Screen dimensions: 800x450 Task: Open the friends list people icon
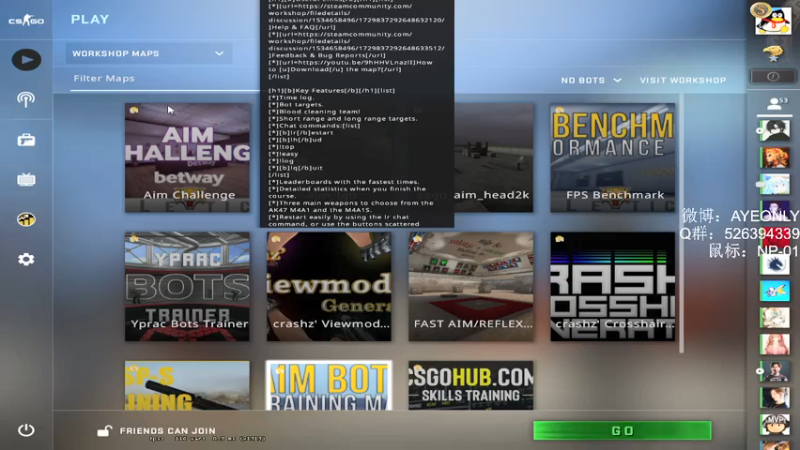pyautogui.click(x=774, y=104)
